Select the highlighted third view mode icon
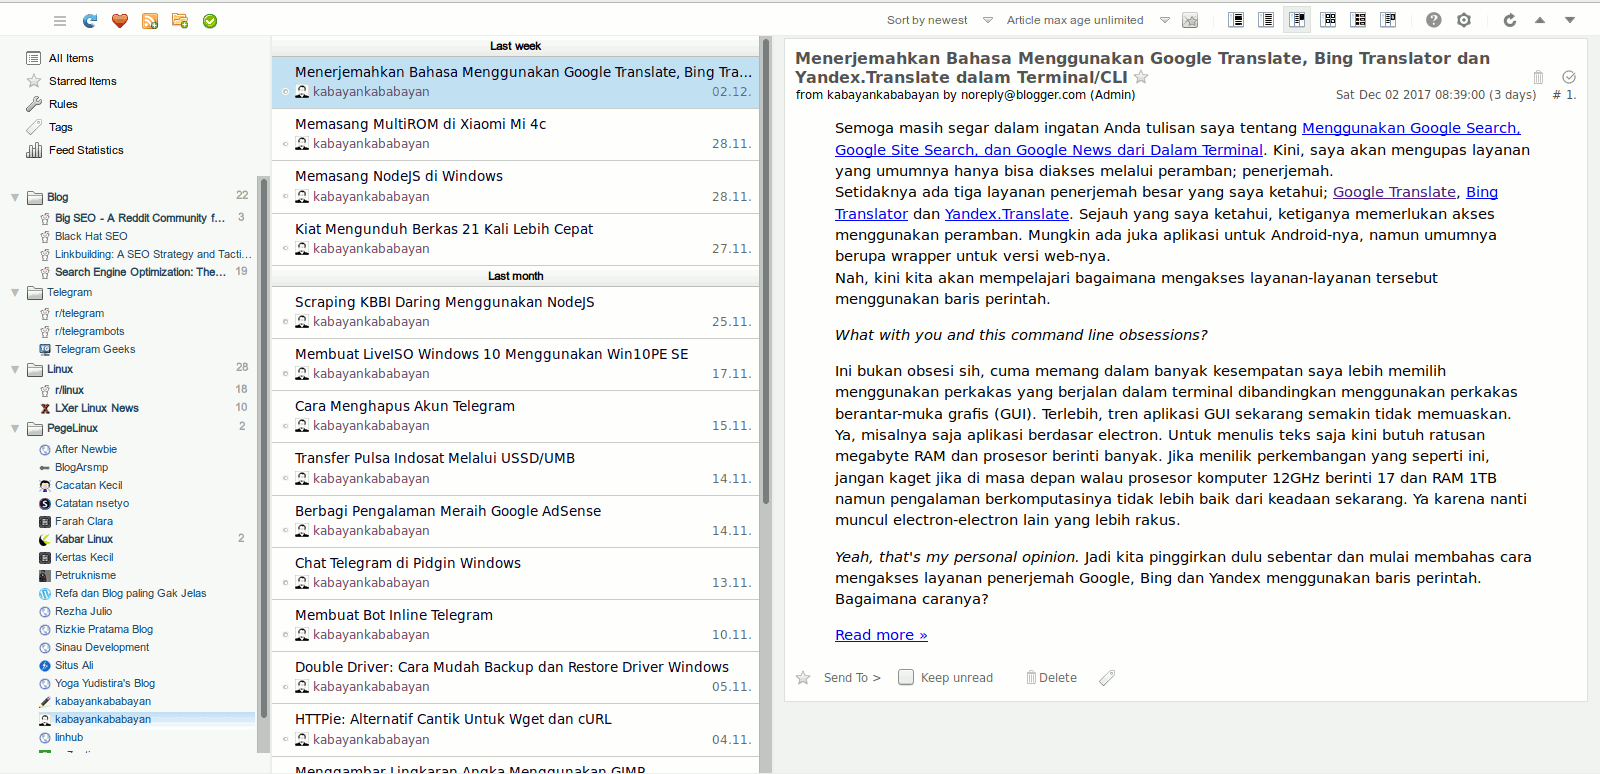1600x774 pixels. tap(1298, 20)
